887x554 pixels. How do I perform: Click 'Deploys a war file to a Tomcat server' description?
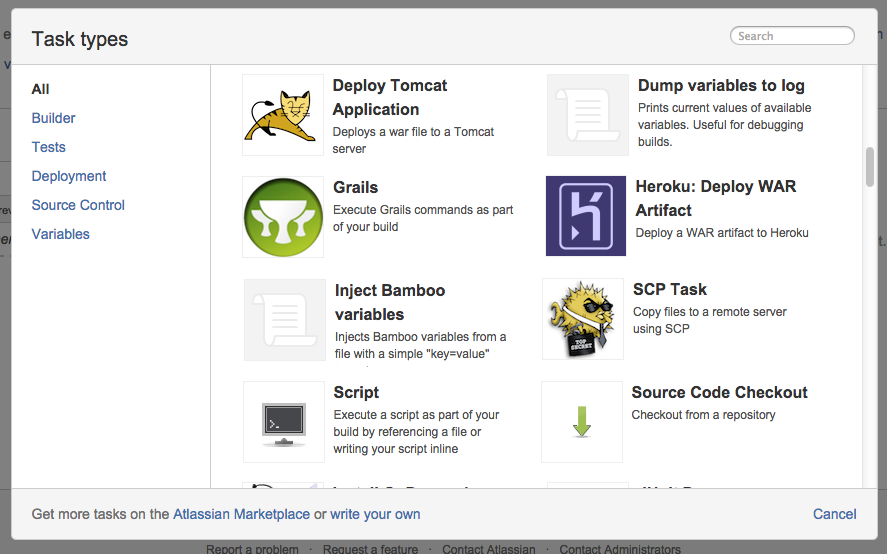[413, 140]
